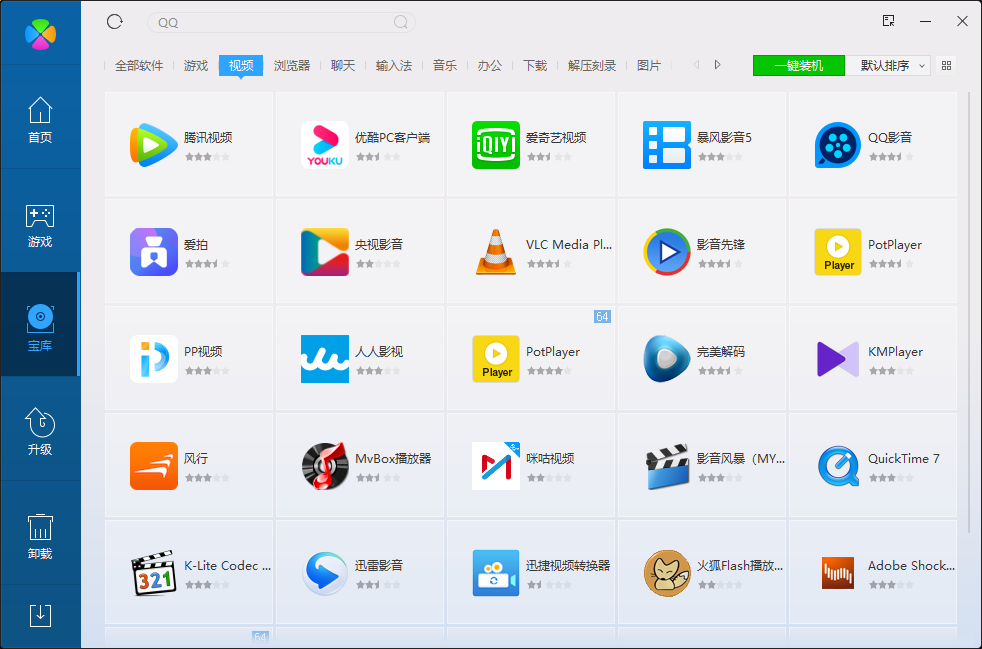Open K-Lite Codec 321 icon

(153, 573)
